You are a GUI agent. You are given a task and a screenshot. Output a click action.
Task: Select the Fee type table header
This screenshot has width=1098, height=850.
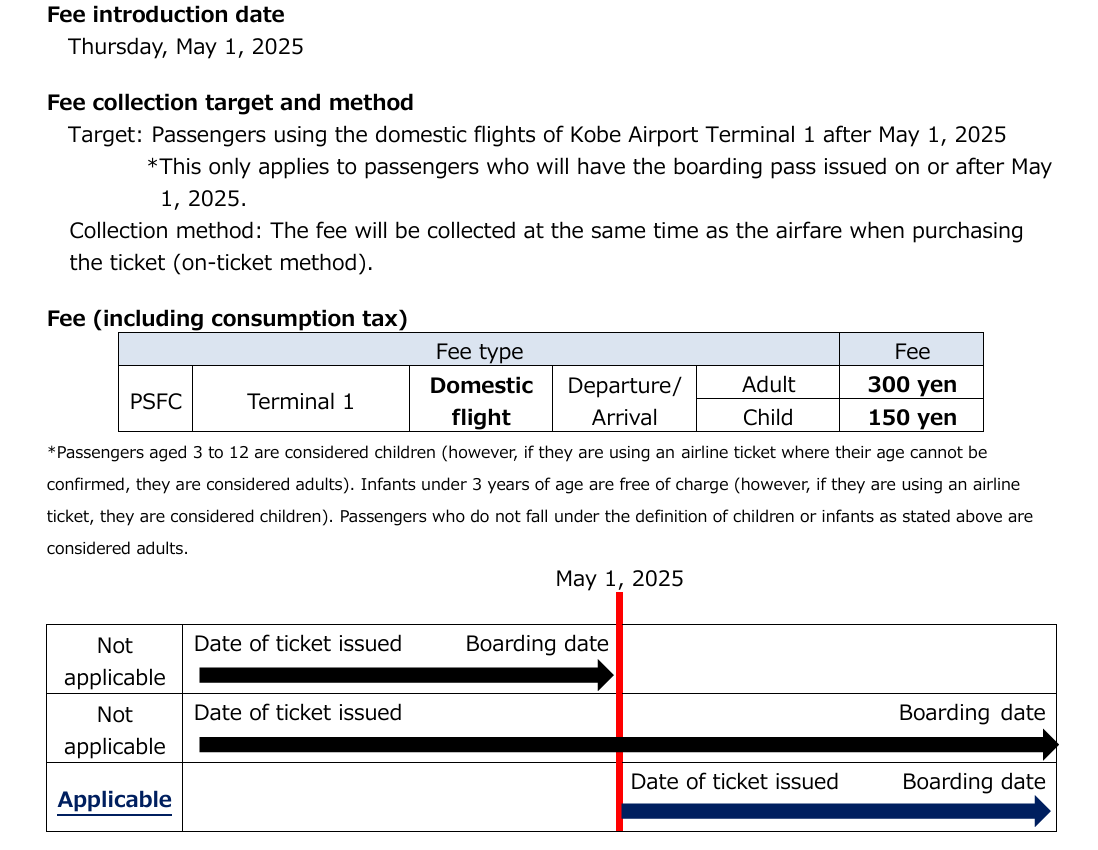[479, 350]
